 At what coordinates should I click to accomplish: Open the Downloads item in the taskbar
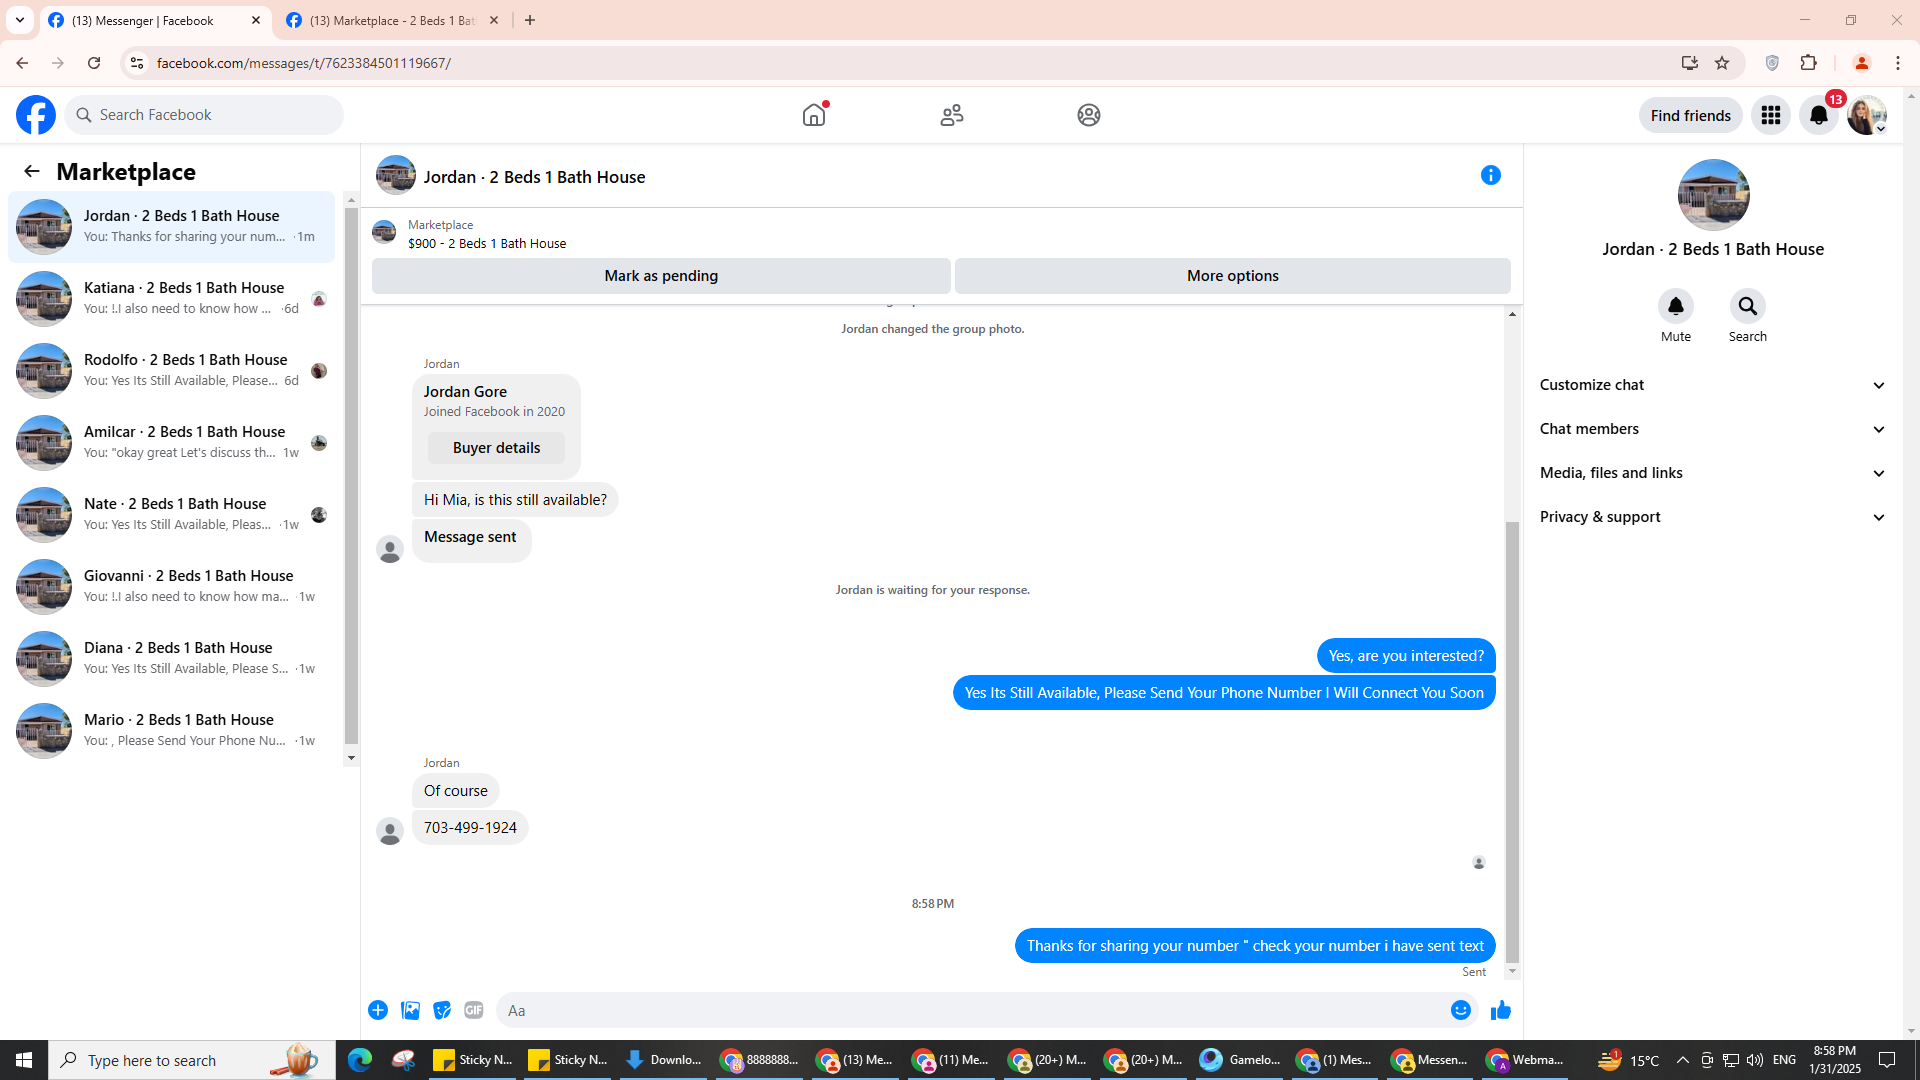pyautogui.click(x=663, y=1060)
